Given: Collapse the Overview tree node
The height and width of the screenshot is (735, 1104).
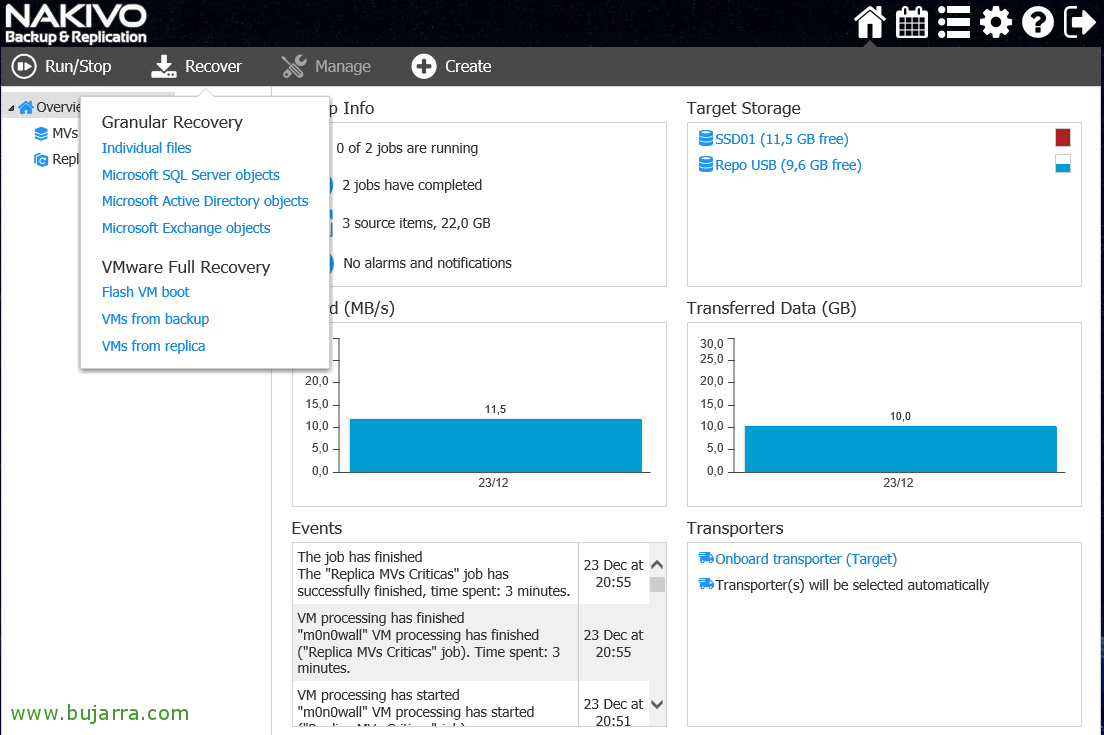Looking at the screenshot, I should (x=11, y=108).
